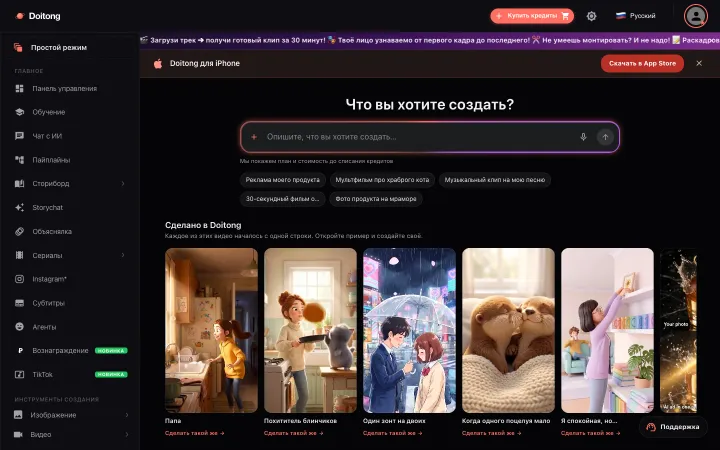Click Сделать такой же under Когда одного поцелуя мало

click(491, 433)
